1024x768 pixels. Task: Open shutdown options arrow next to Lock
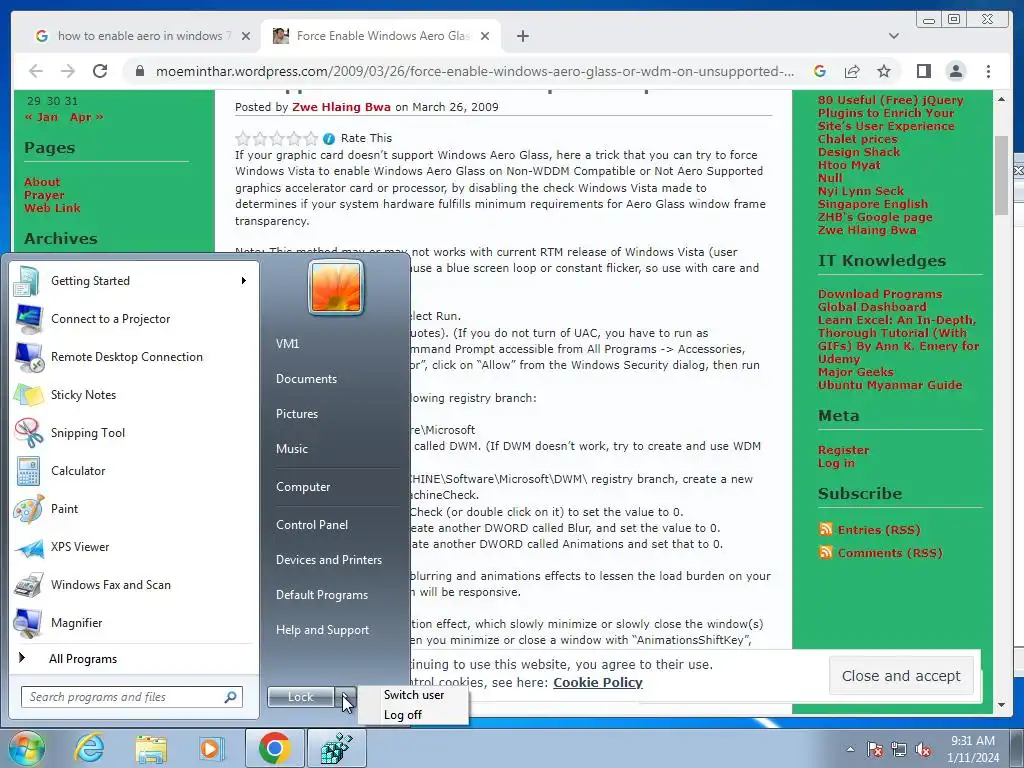[345, 697]
